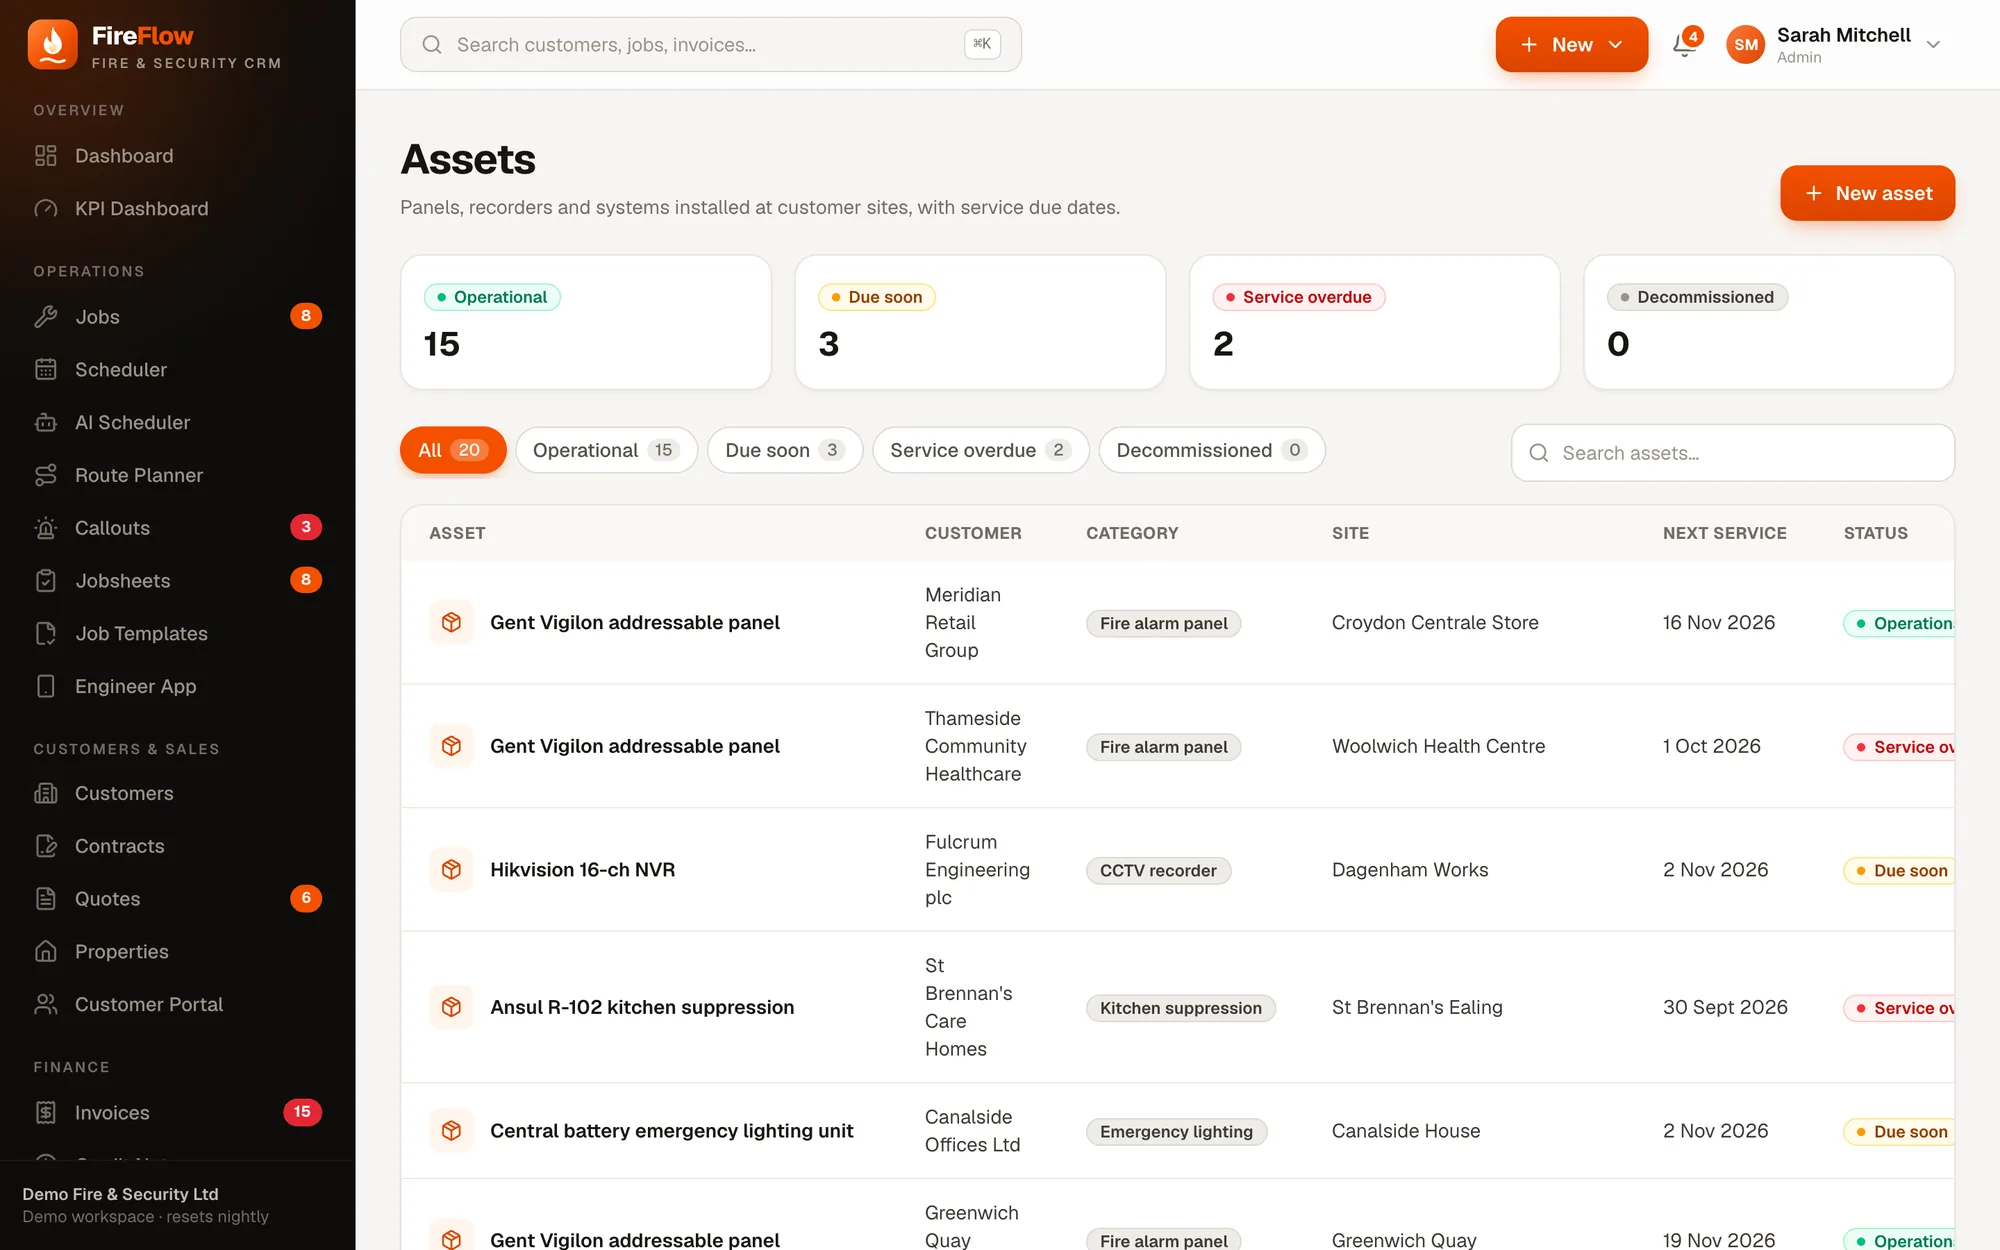Click Dagenham Works site cell

pyautogui.click(x=1410, y=870)
